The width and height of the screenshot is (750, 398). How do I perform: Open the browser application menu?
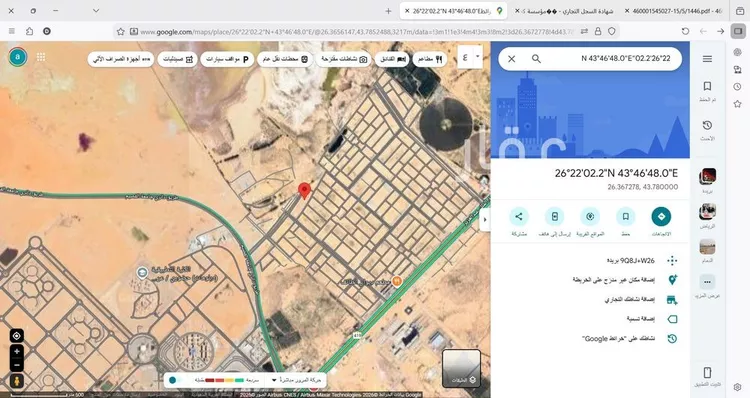point(12,31)
